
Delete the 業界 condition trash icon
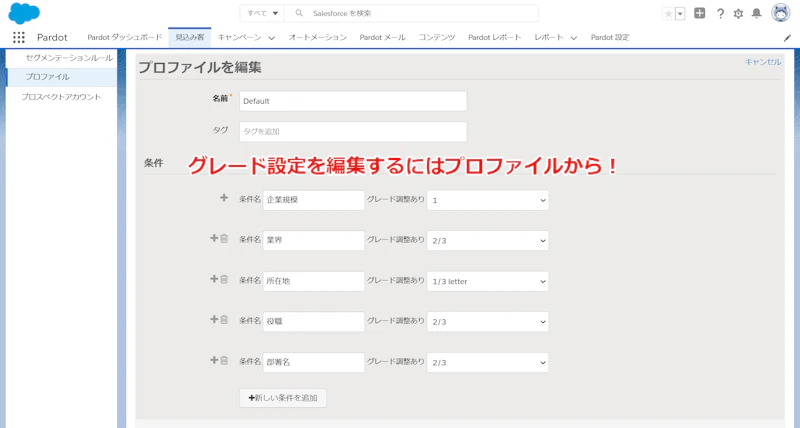click(223, 238)
